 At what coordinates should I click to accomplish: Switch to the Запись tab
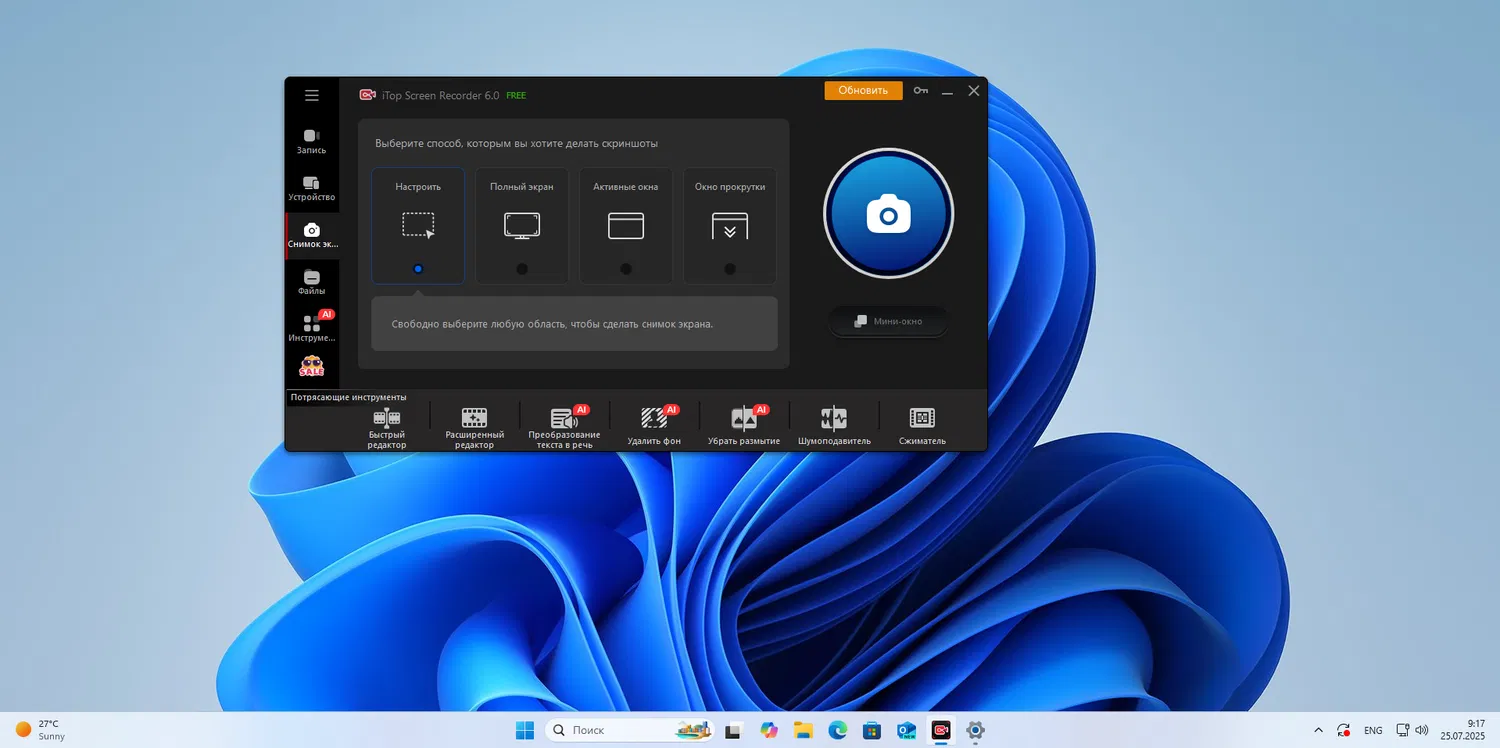311,141
